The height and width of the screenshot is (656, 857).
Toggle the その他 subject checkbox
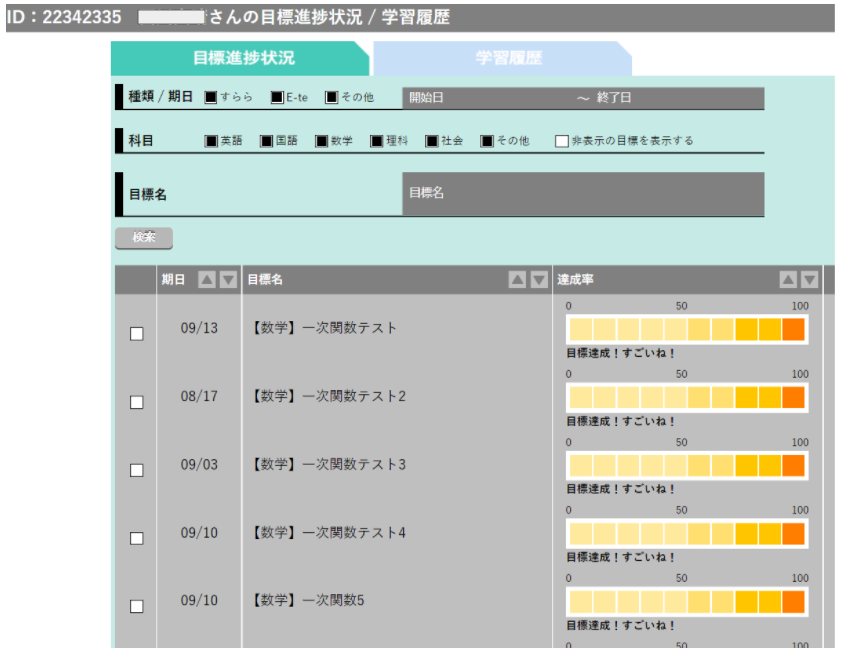click(487, 141)
